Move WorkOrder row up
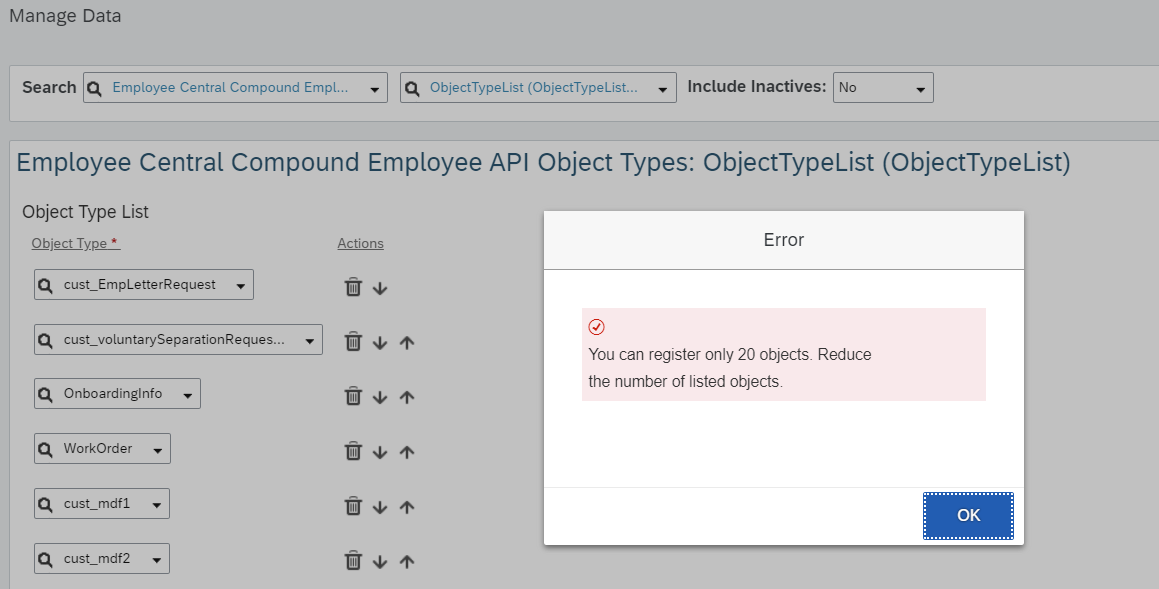Image resolution: width=1159 pixels, height=589 pixels. tap(407, 452)
